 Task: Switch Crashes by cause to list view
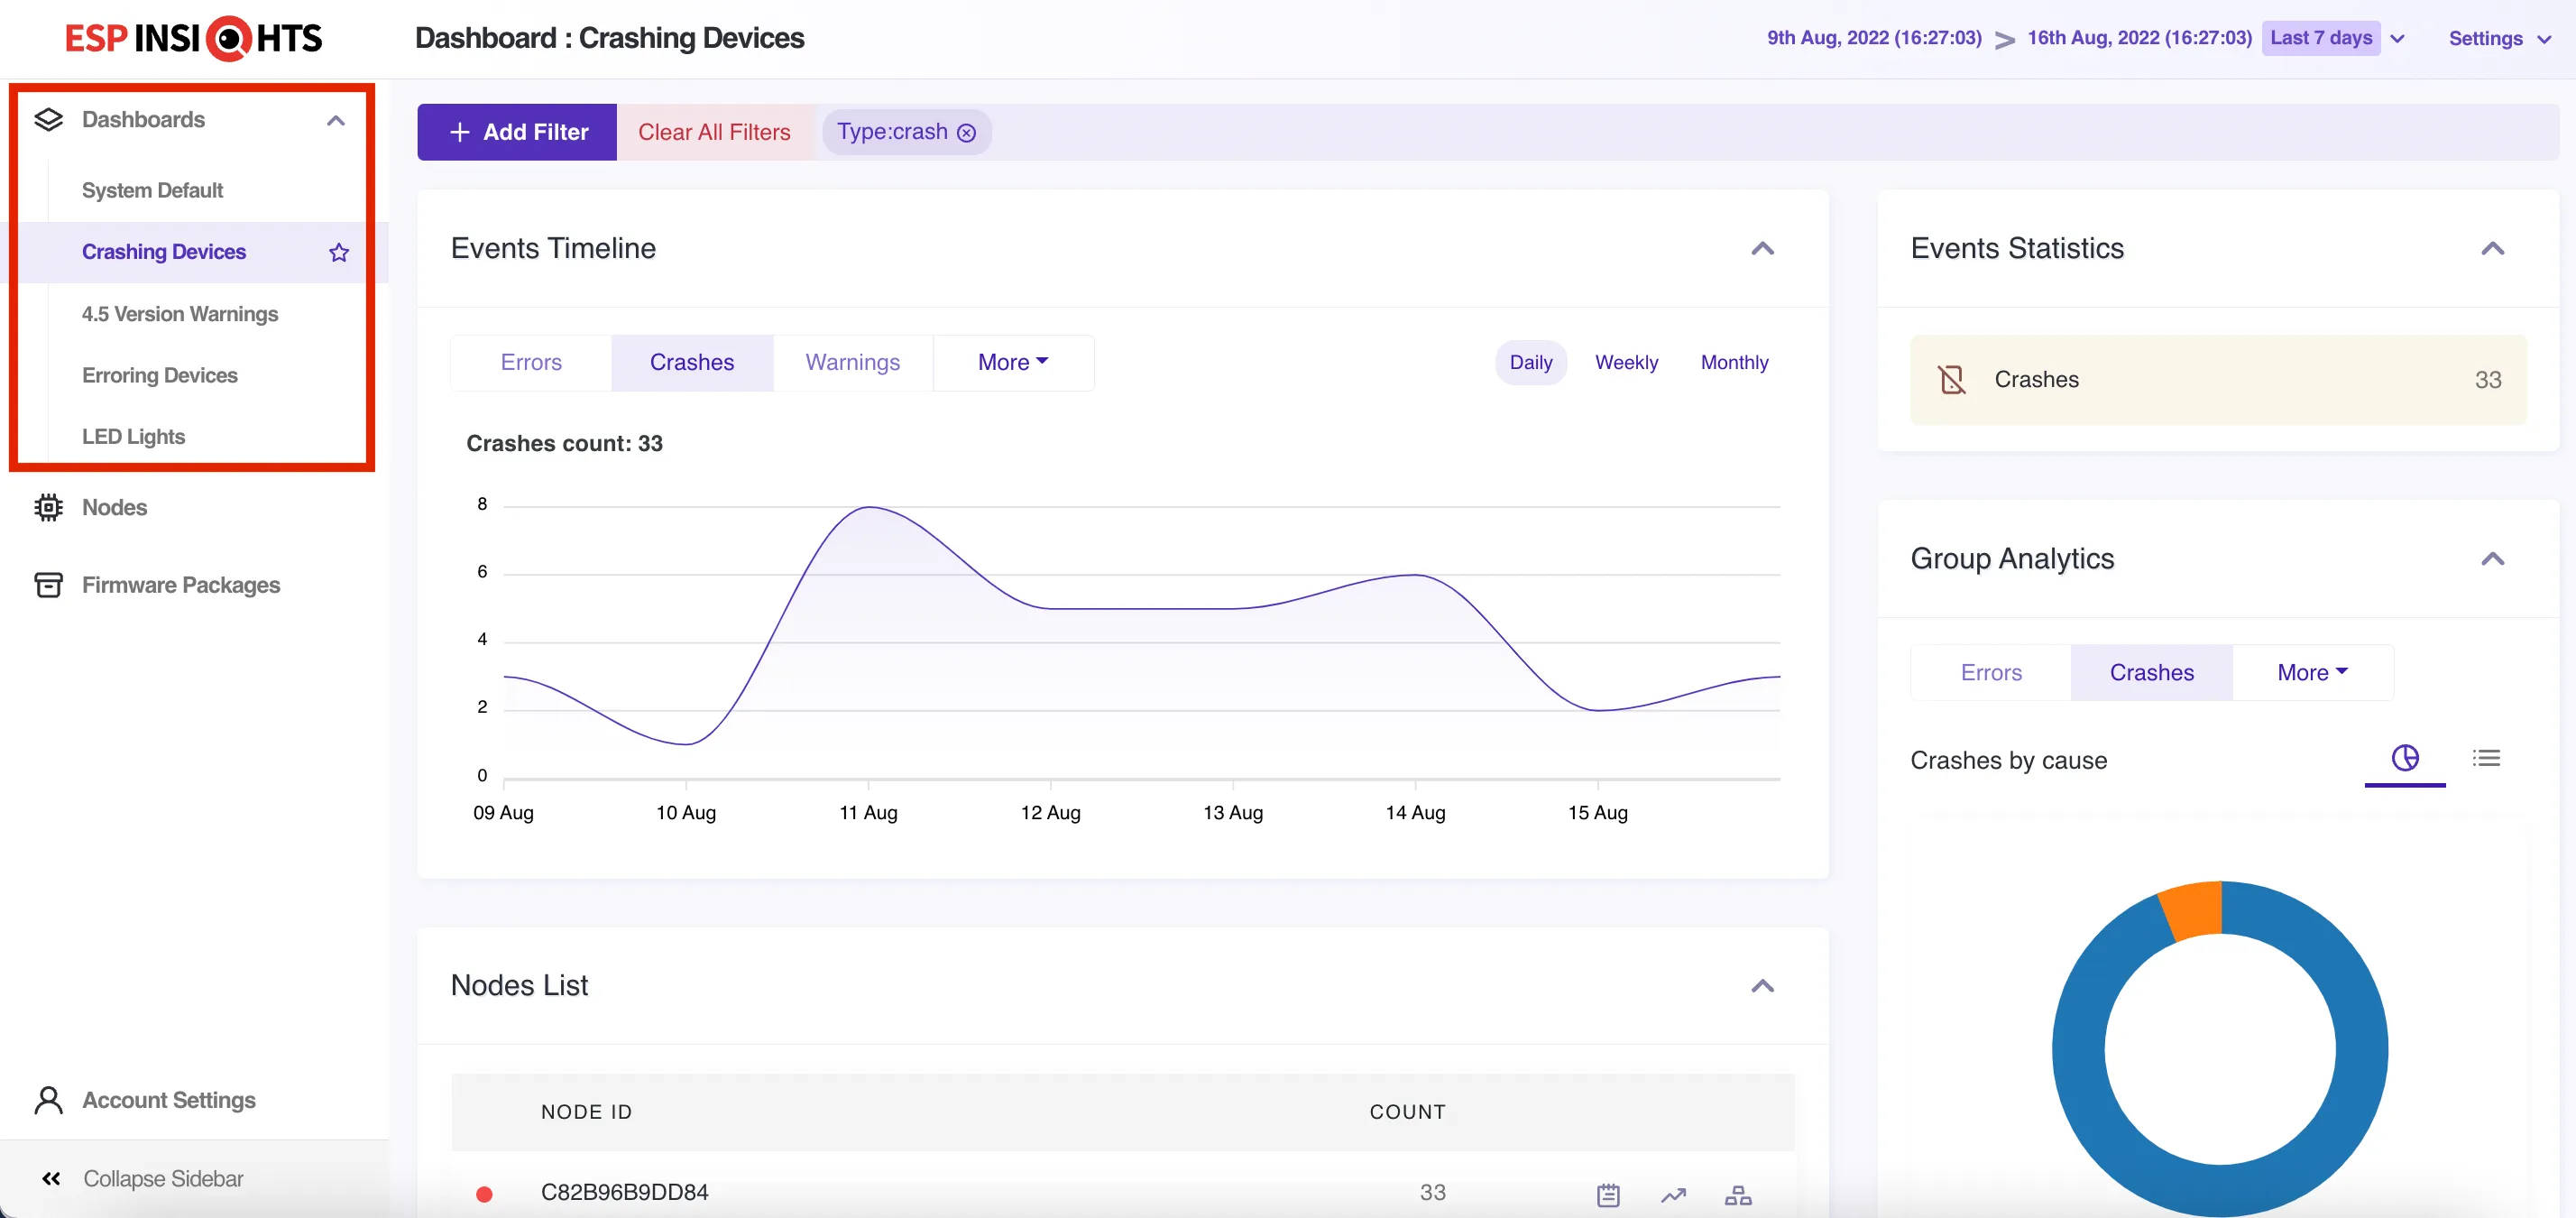click(2486, 758)
